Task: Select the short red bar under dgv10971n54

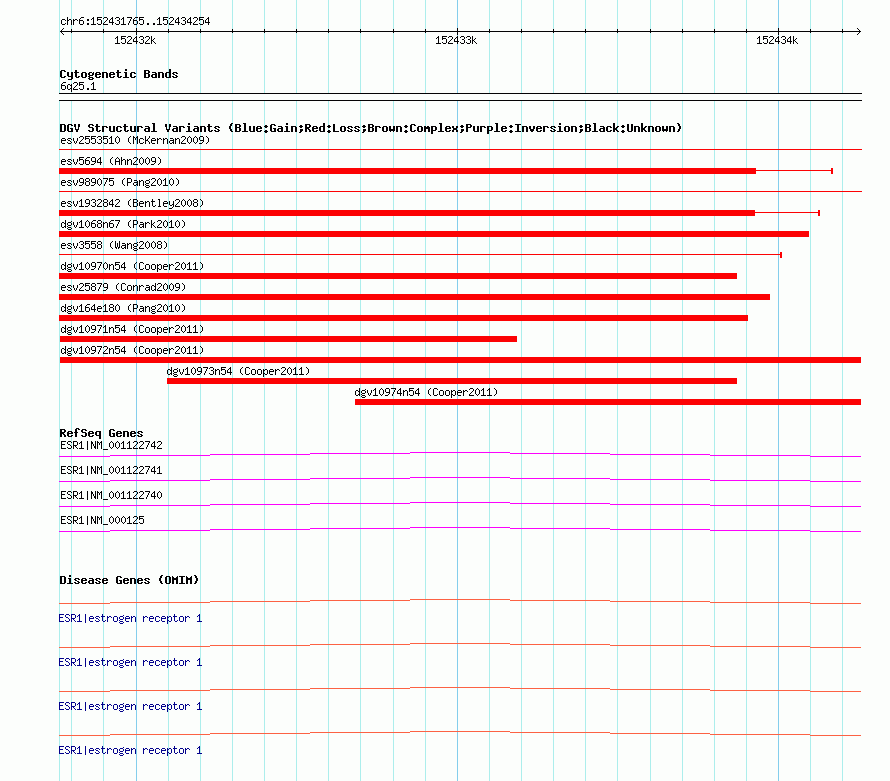Action: (x=288, y=339)
